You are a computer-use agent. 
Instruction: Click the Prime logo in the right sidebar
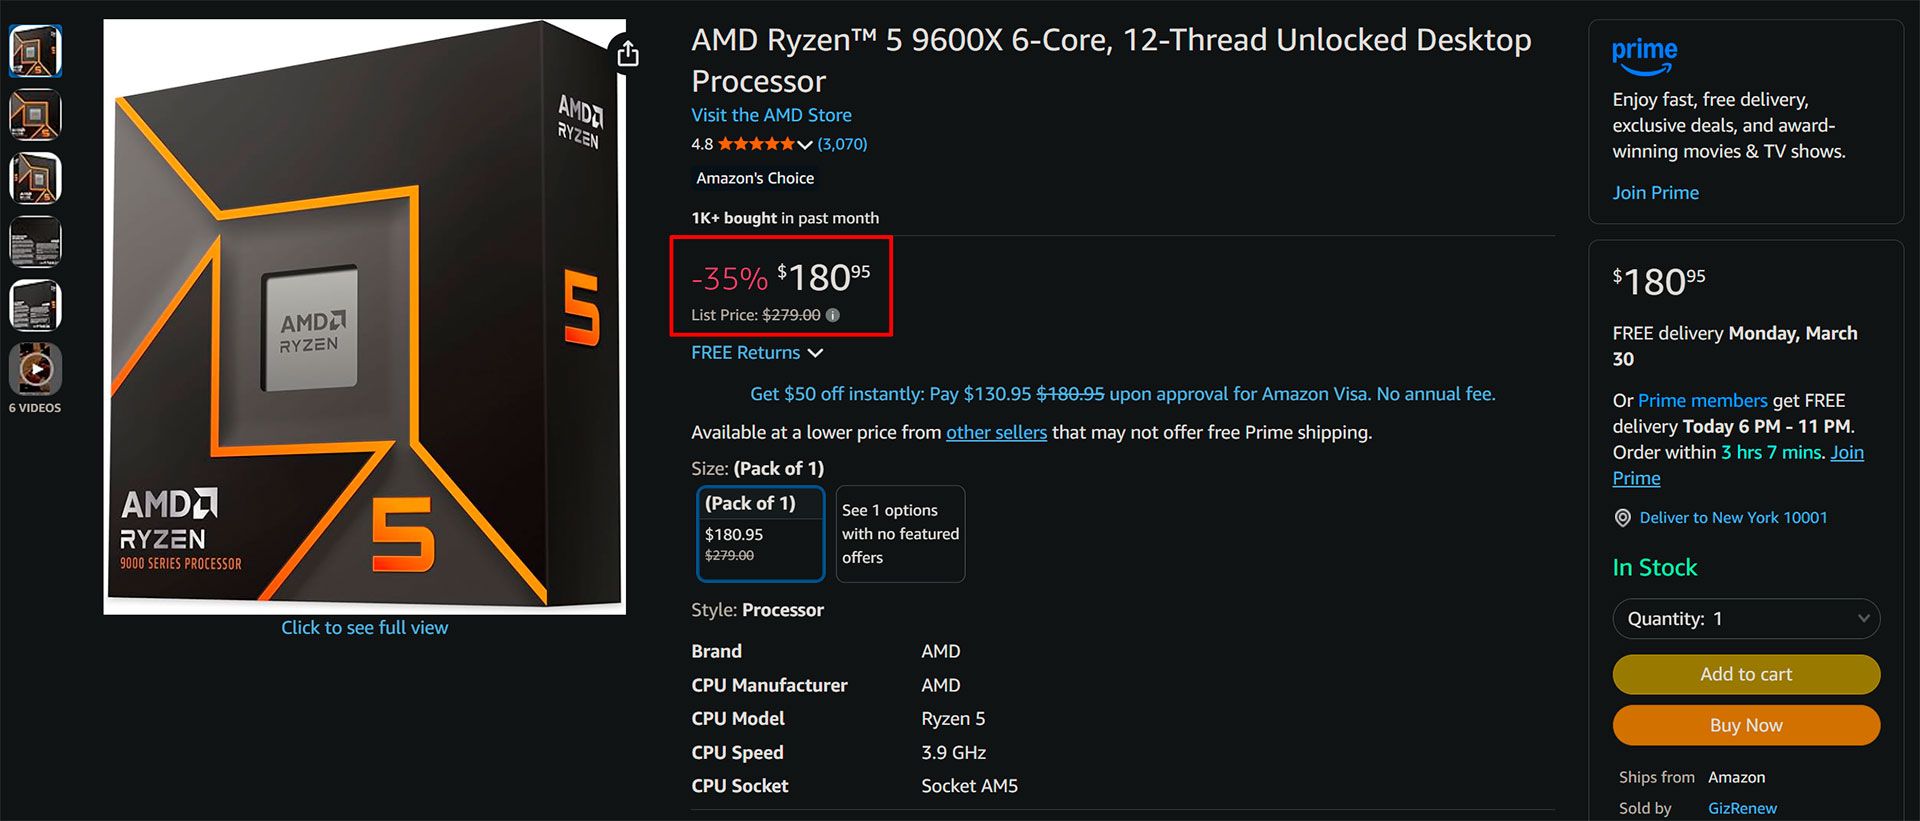(1643, 54)
